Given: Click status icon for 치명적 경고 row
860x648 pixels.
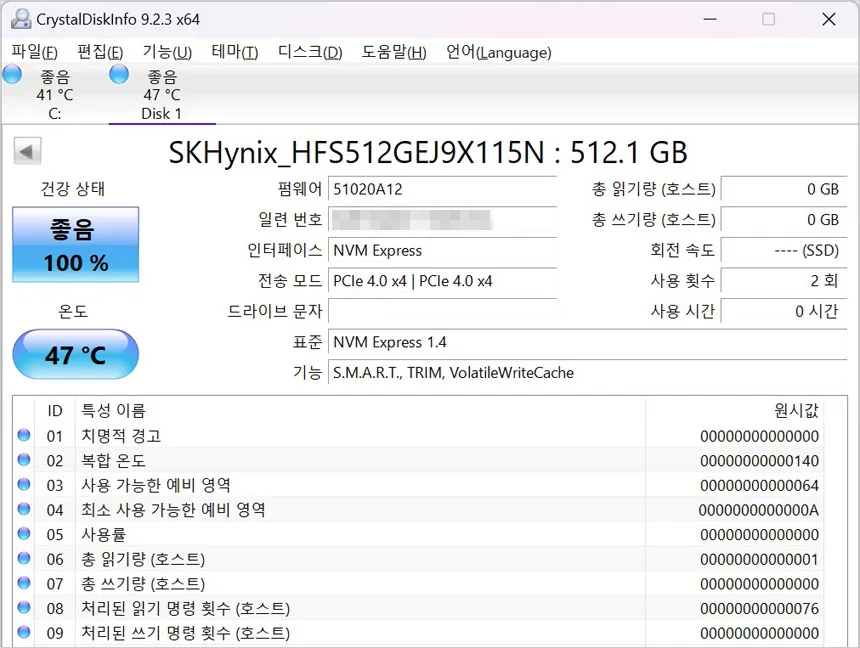Looking at the screenshot, I should (24, 436).
